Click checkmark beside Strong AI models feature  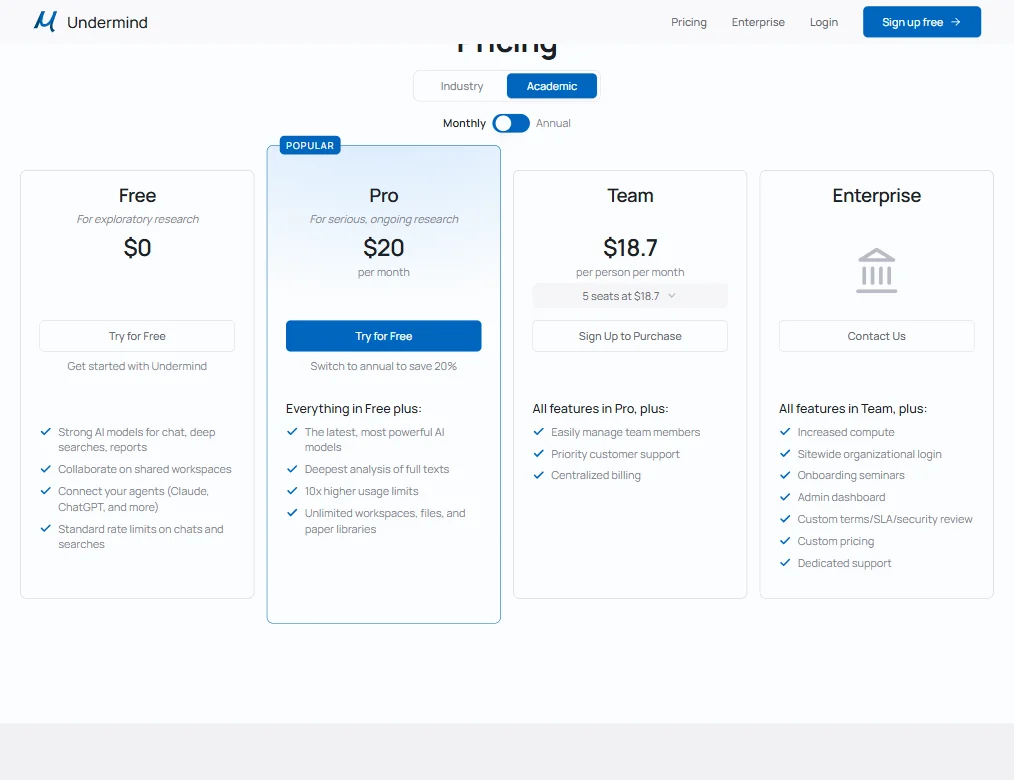click(x=46, y=431)
